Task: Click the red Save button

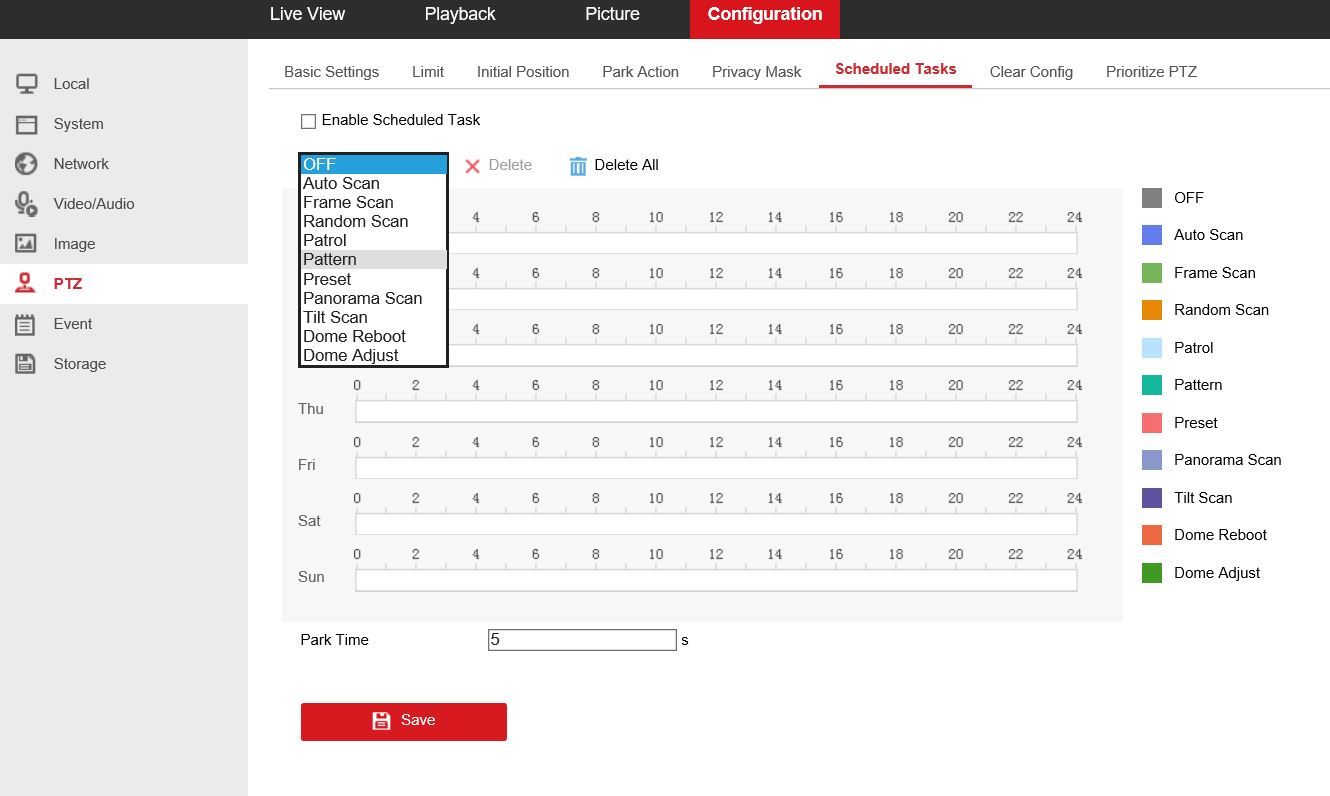Action: [x=404, y=721]
